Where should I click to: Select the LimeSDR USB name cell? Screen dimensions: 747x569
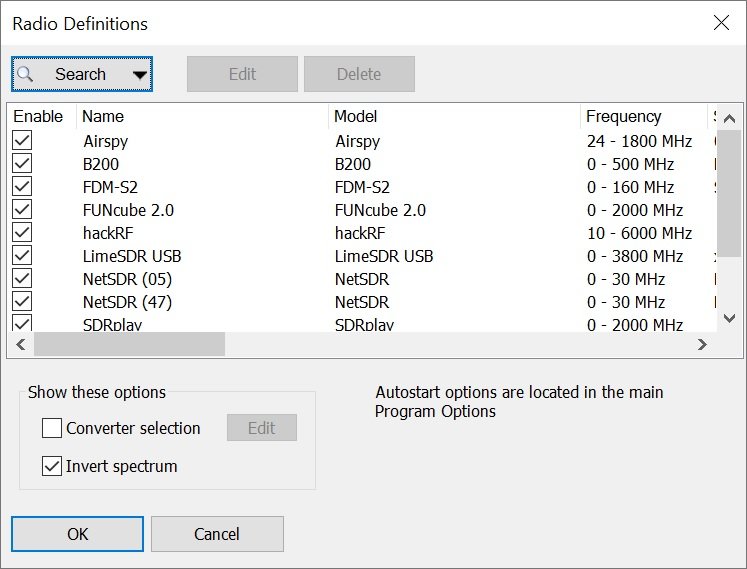coord(132,256)
